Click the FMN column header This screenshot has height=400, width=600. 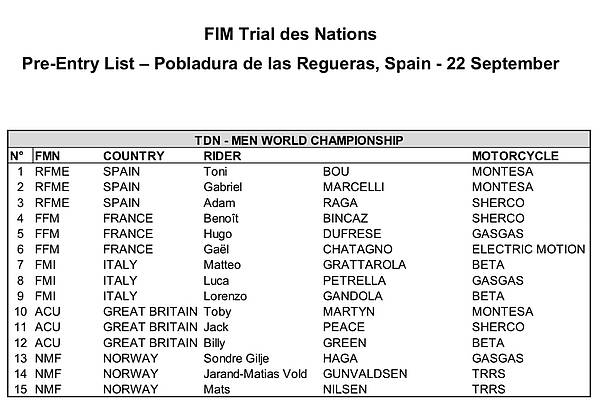pyautogui.click(x=47, y=156)
